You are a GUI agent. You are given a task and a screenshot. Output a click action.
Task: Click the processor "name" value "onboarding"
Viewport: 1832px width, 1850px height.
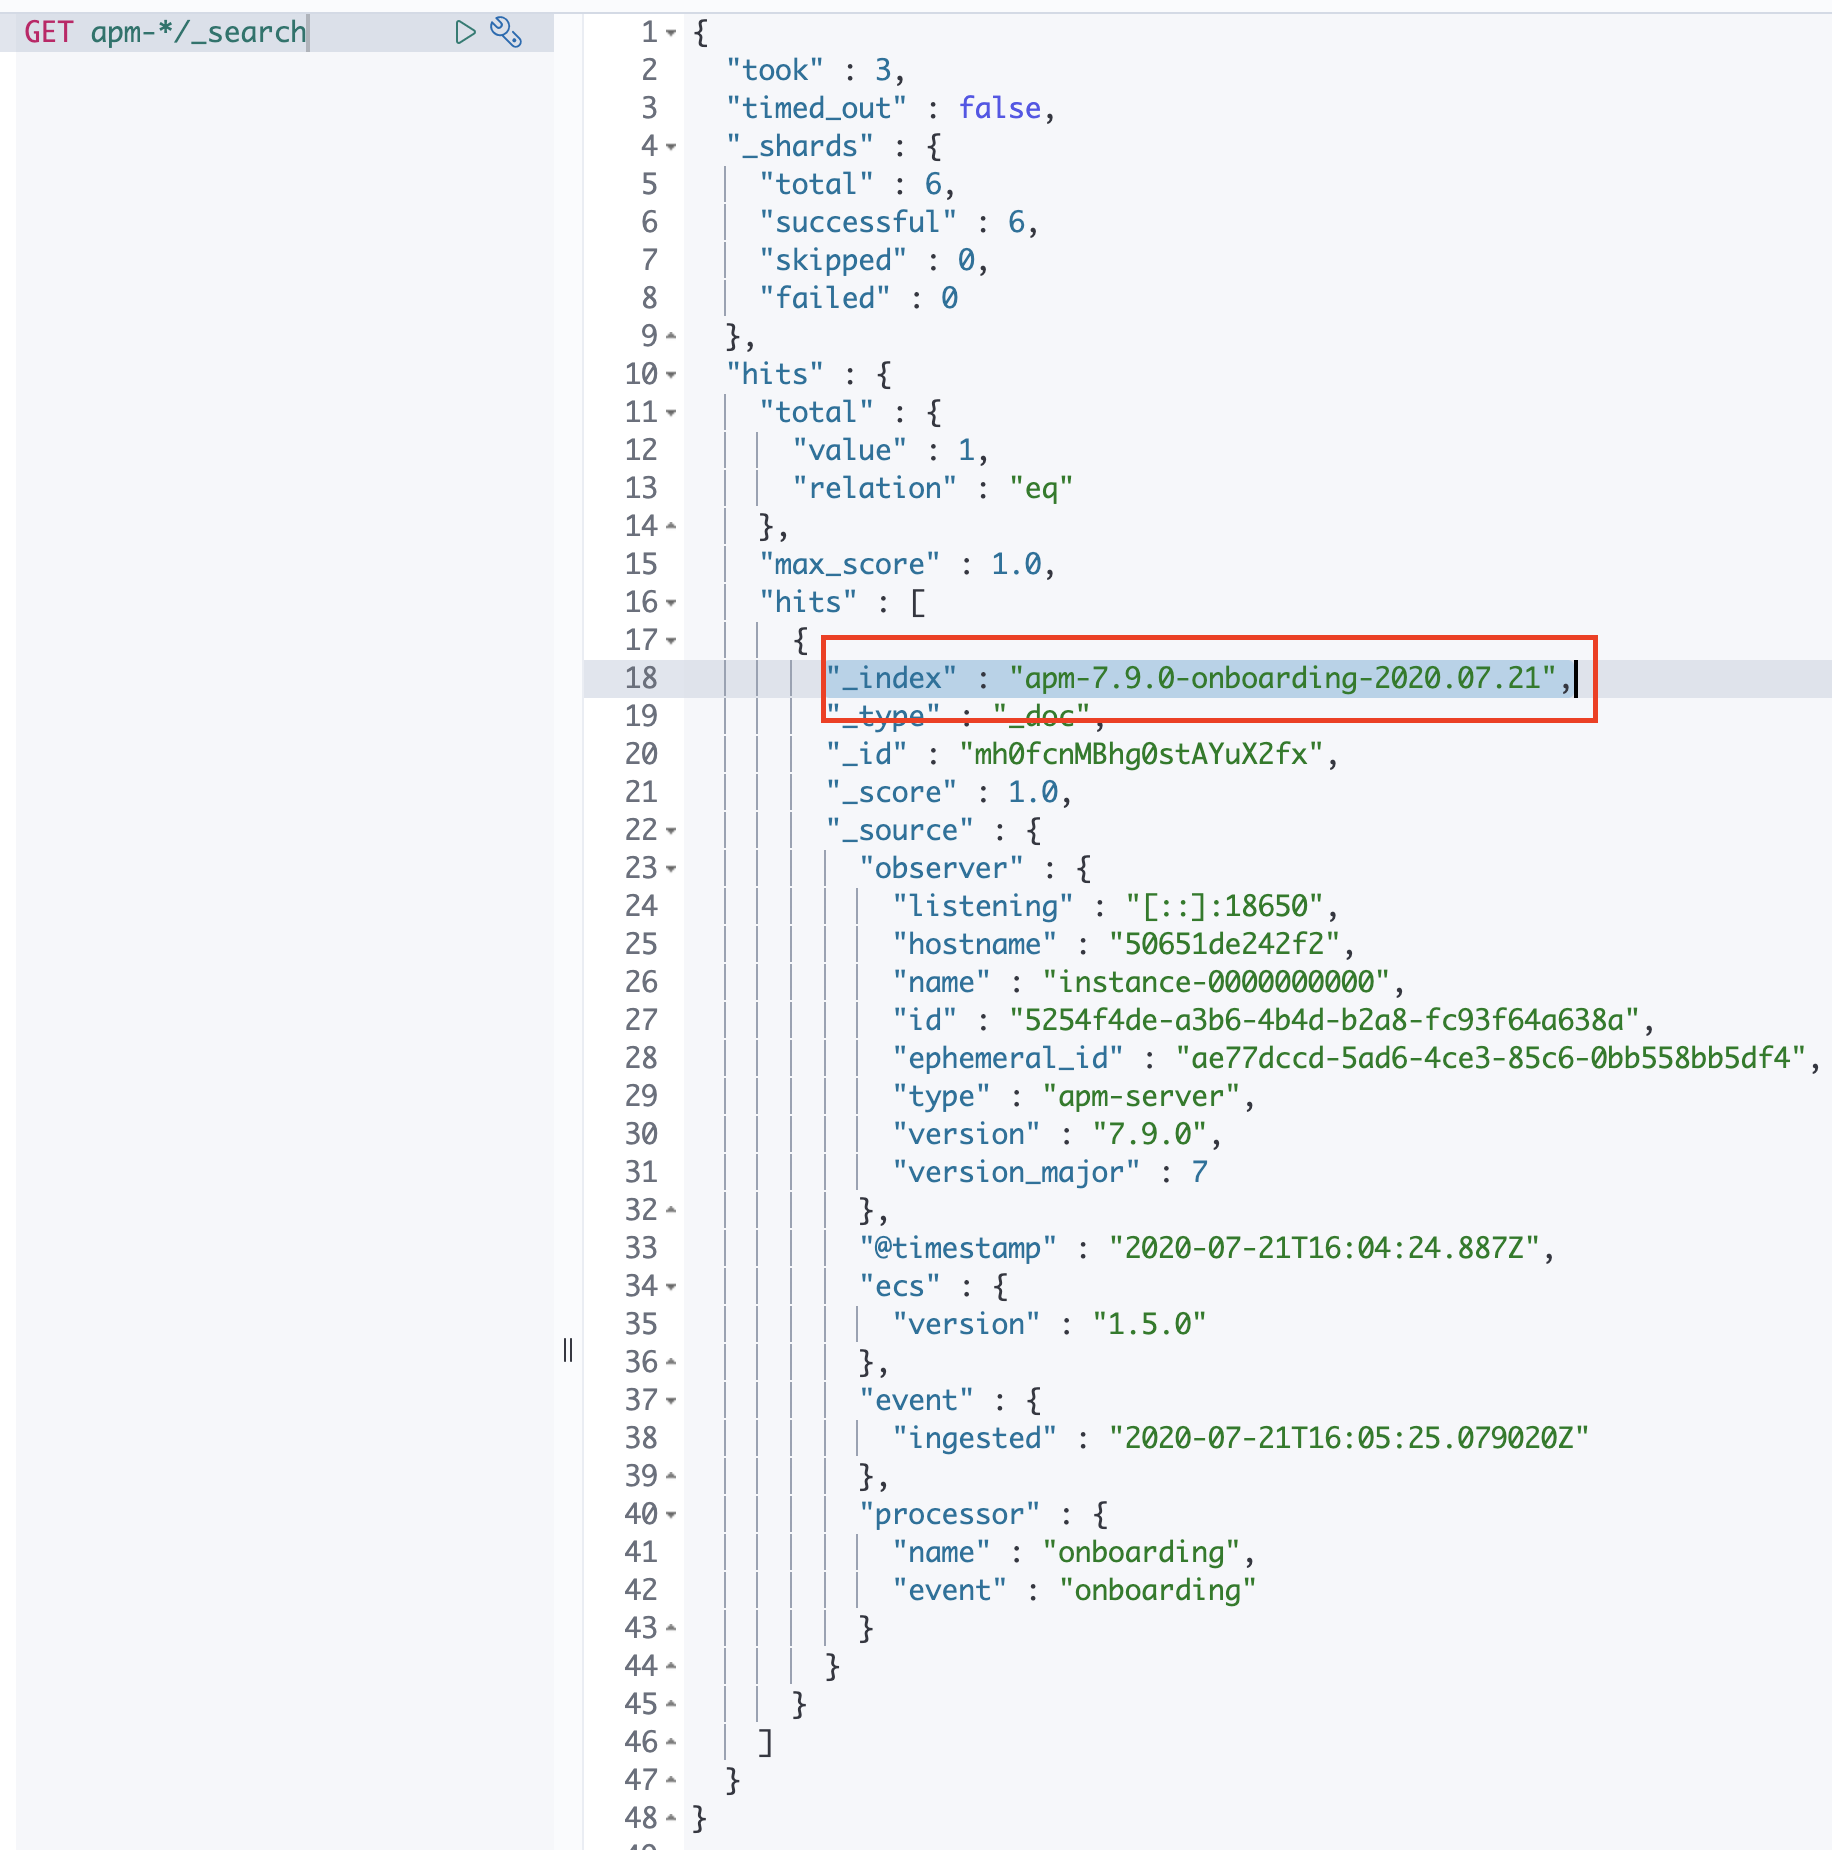click(x=1142, y=1552)
